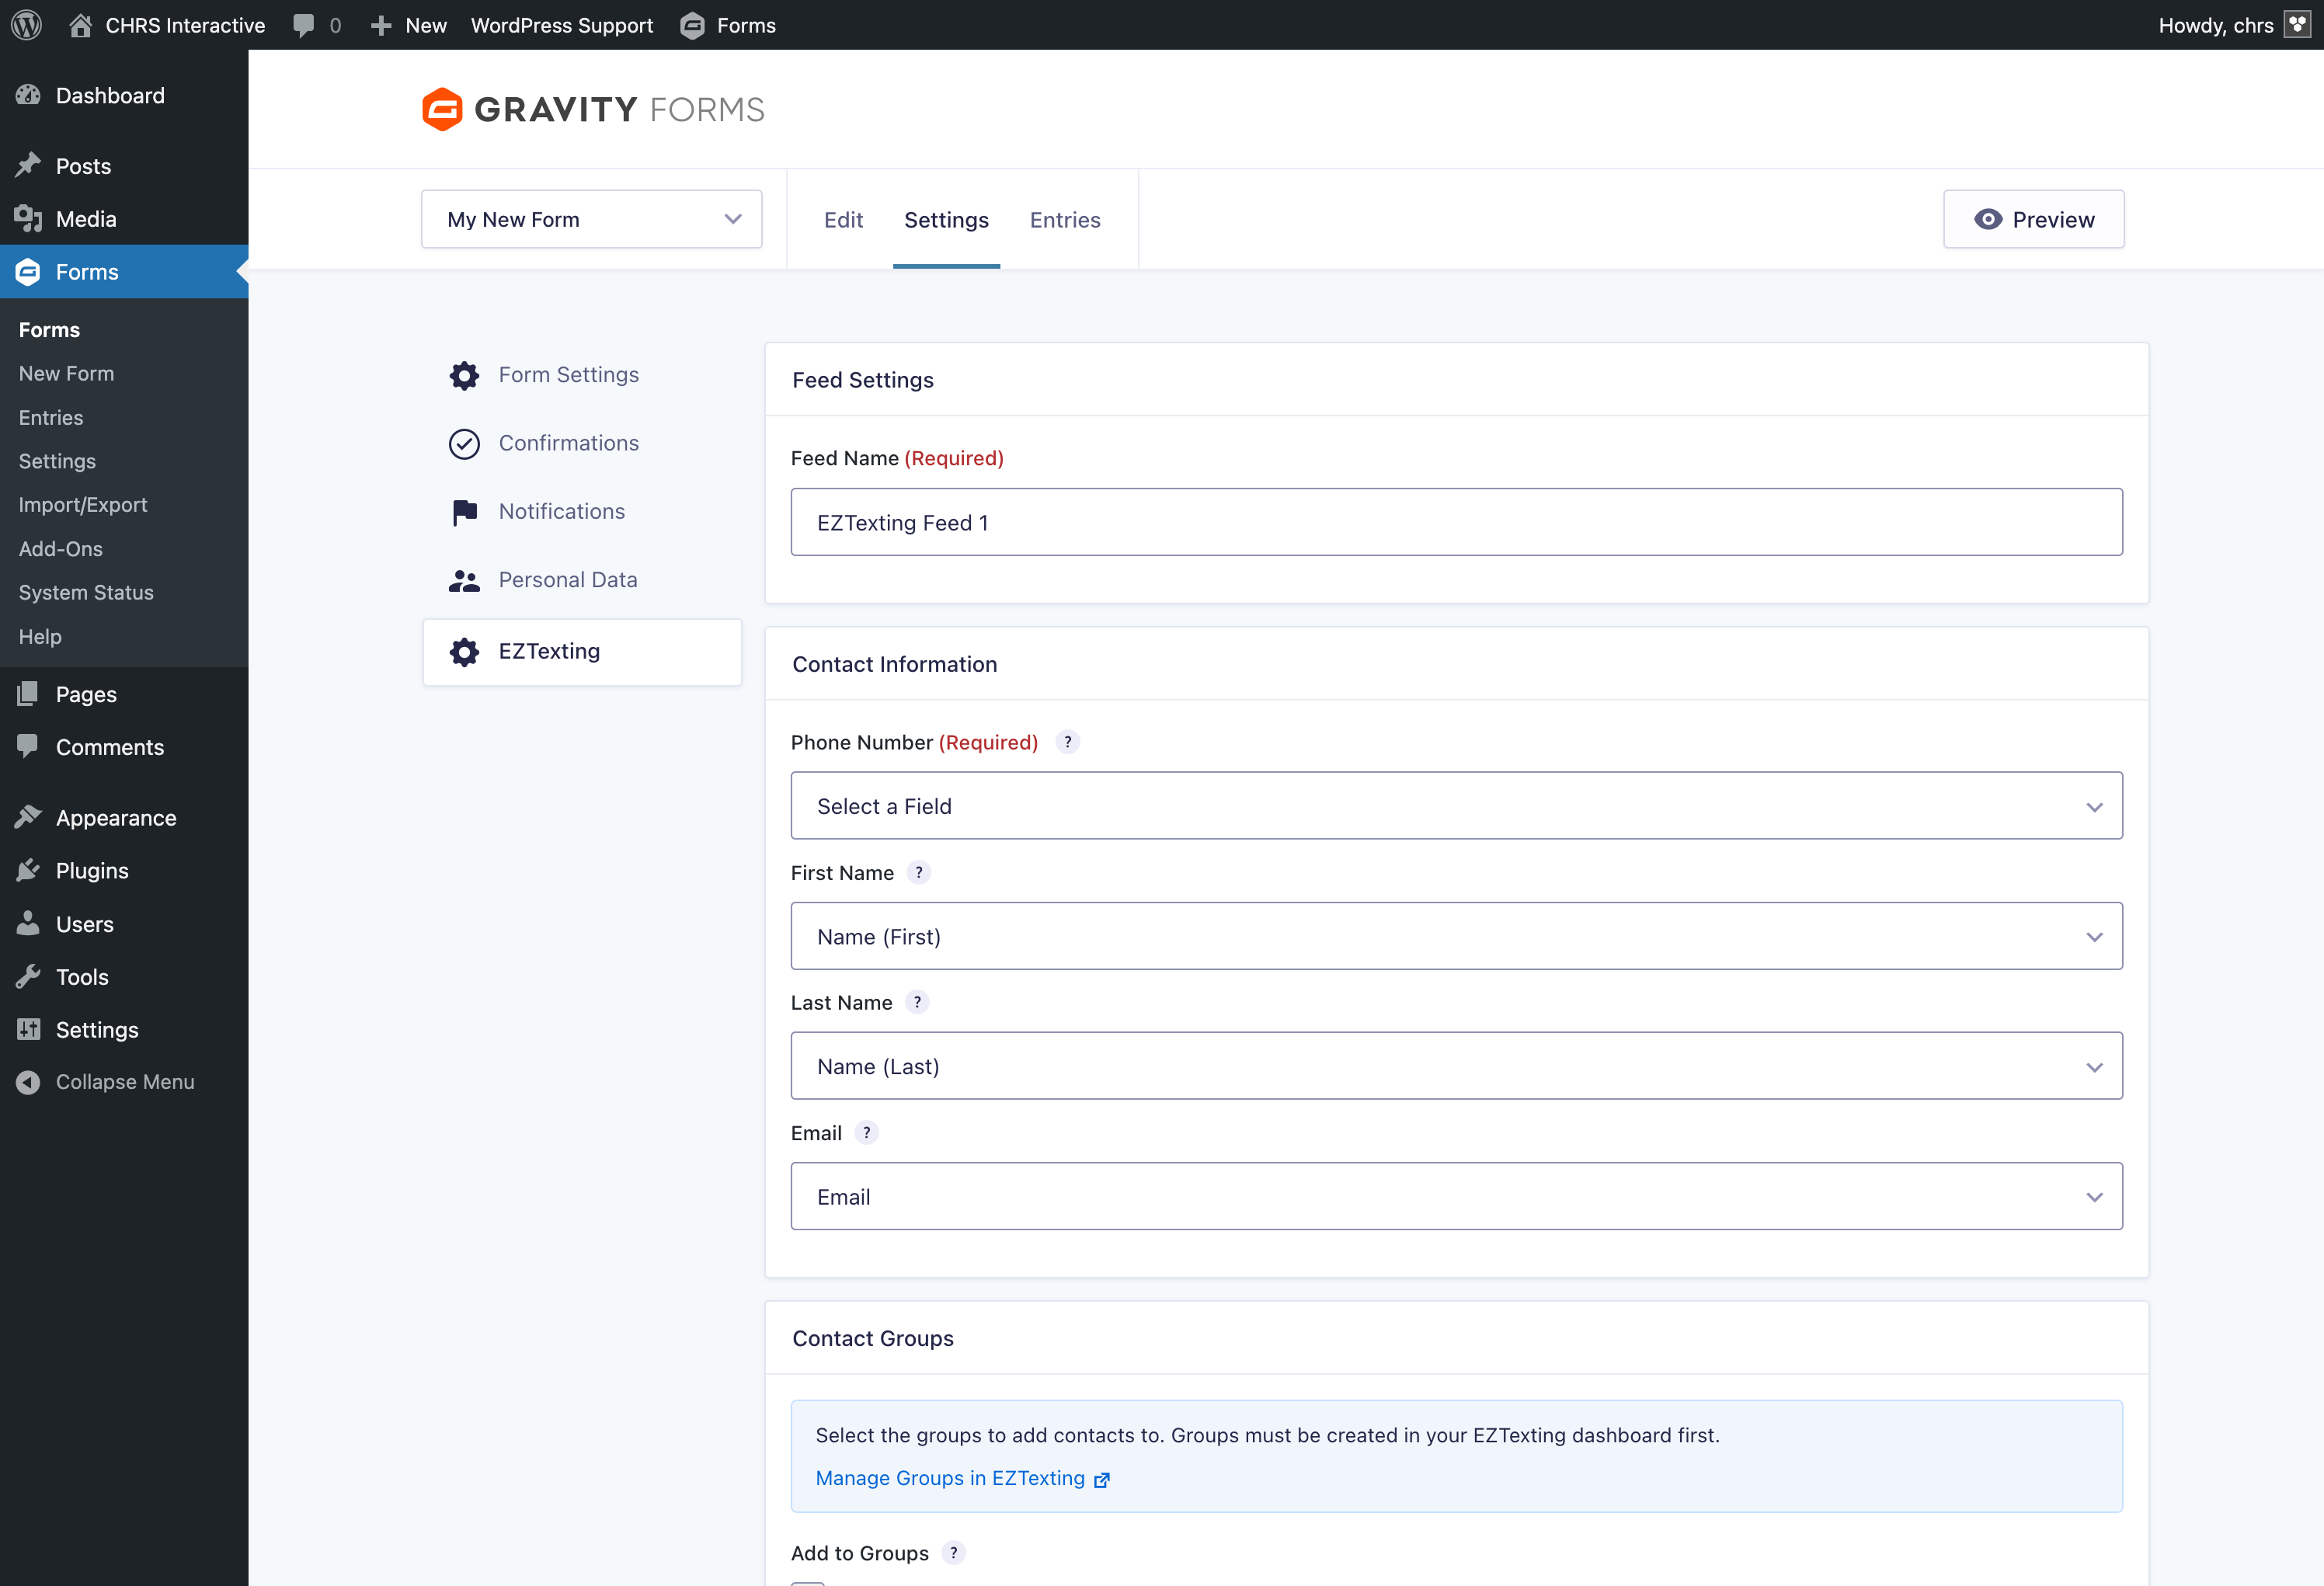
Task: Click the First Name help question icon
Action: (x=918, y=872)
